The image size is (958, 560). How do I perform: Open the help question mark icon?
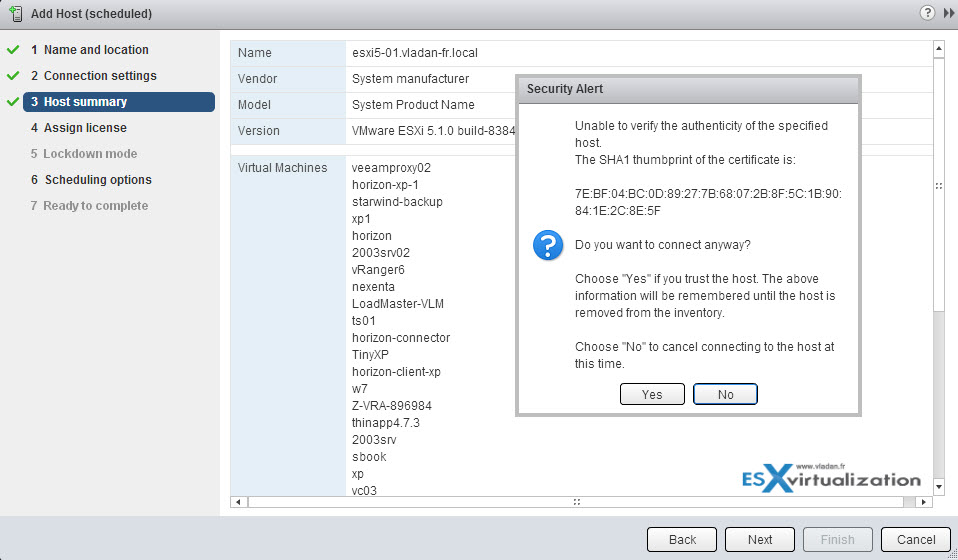[927, 13]
